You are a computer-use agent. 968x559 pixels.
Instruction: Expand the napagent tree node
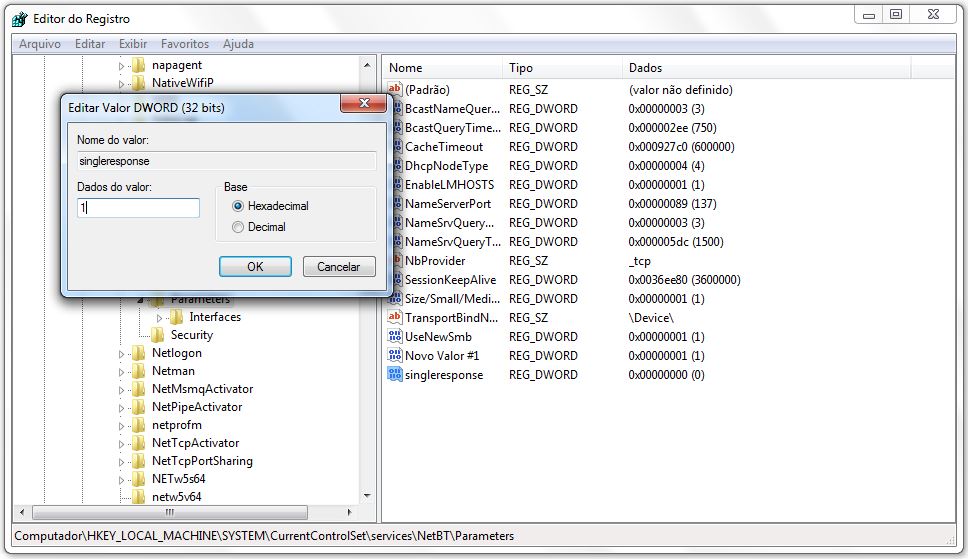pyautogui.click(x=123, y=66)
